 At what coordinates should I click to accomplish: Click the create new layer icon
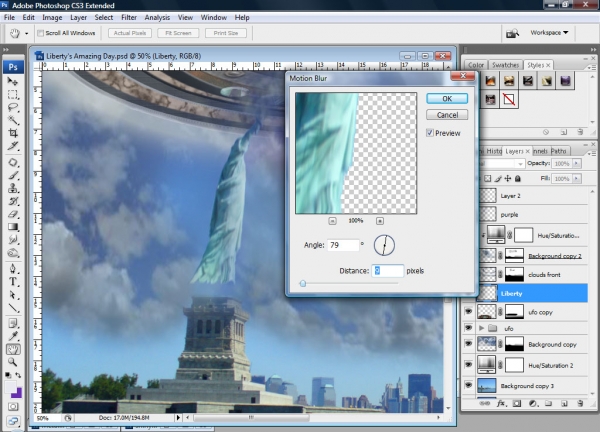pyautogui.click(x=564, y=403)
